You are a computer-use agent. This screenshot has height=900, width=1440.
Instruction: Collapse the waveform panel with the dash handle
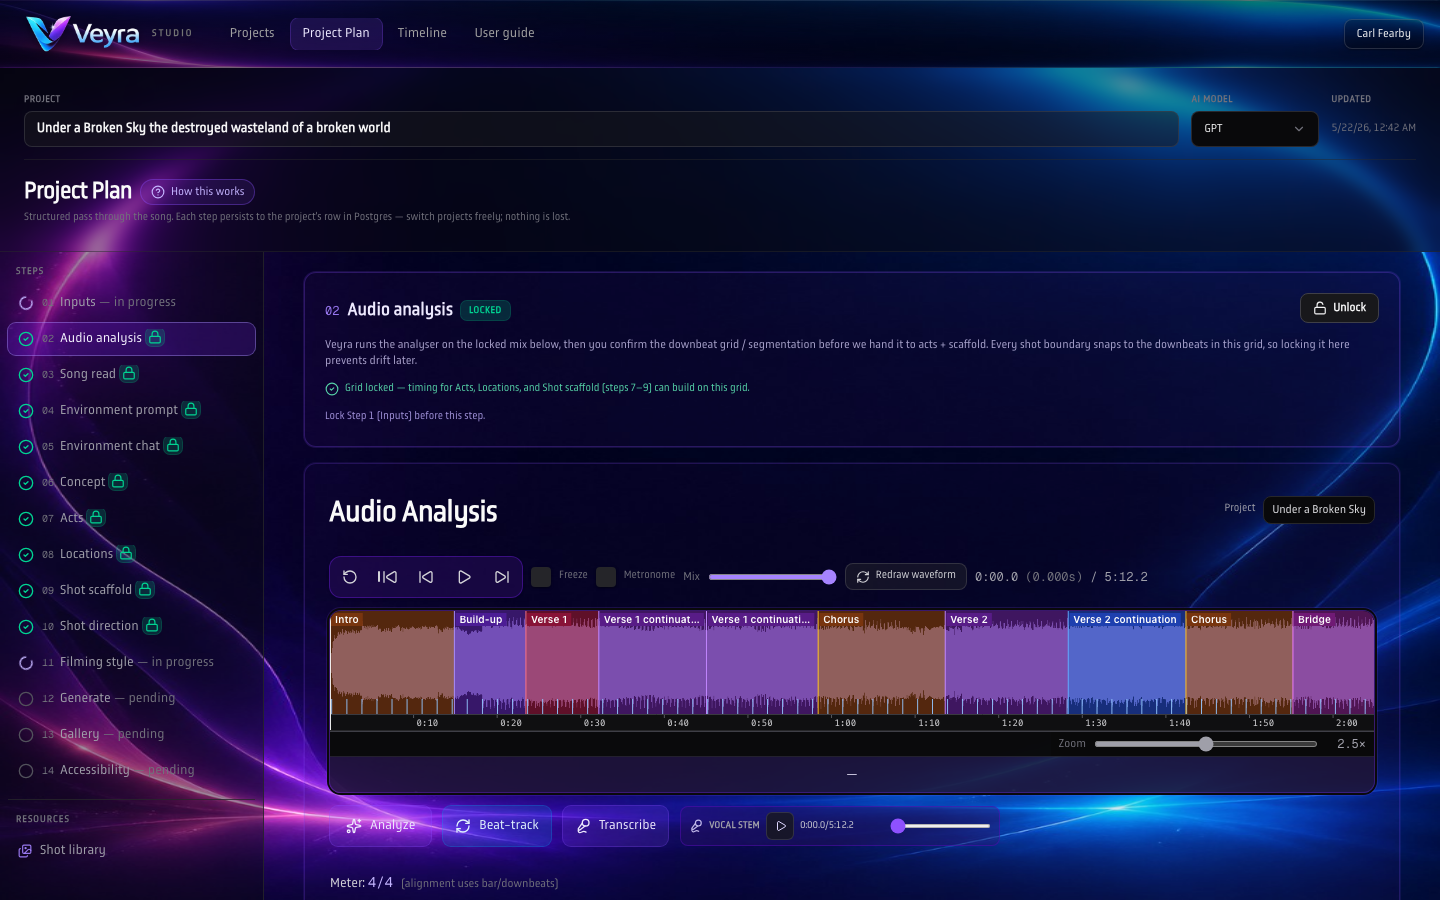tap(852, 775)
